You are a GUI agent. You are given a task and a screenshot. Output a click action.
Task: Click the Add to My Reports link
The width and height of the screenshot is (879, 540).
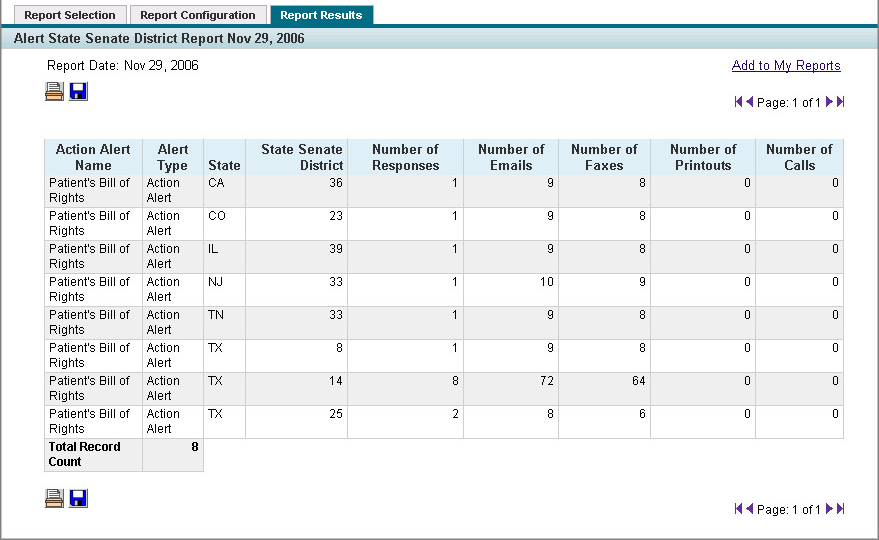point(786,66)
